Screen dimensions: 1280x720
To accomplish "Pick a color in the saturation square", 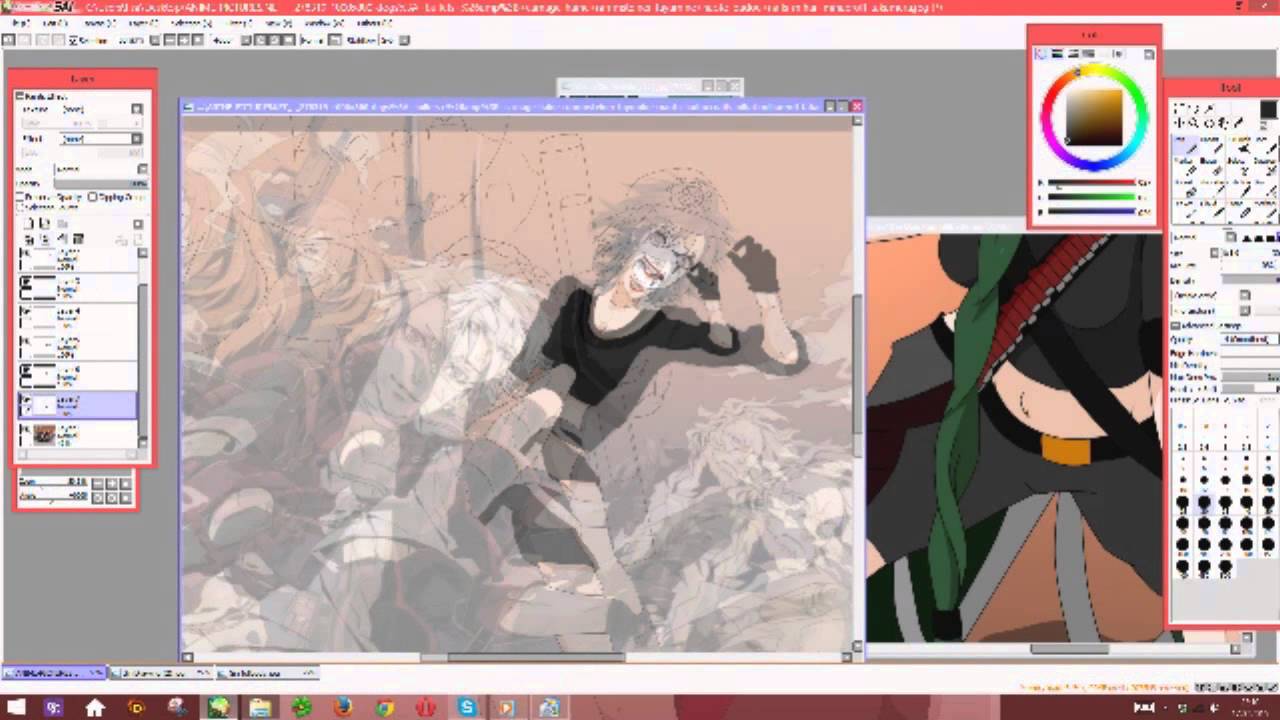I will [1094, 117].
